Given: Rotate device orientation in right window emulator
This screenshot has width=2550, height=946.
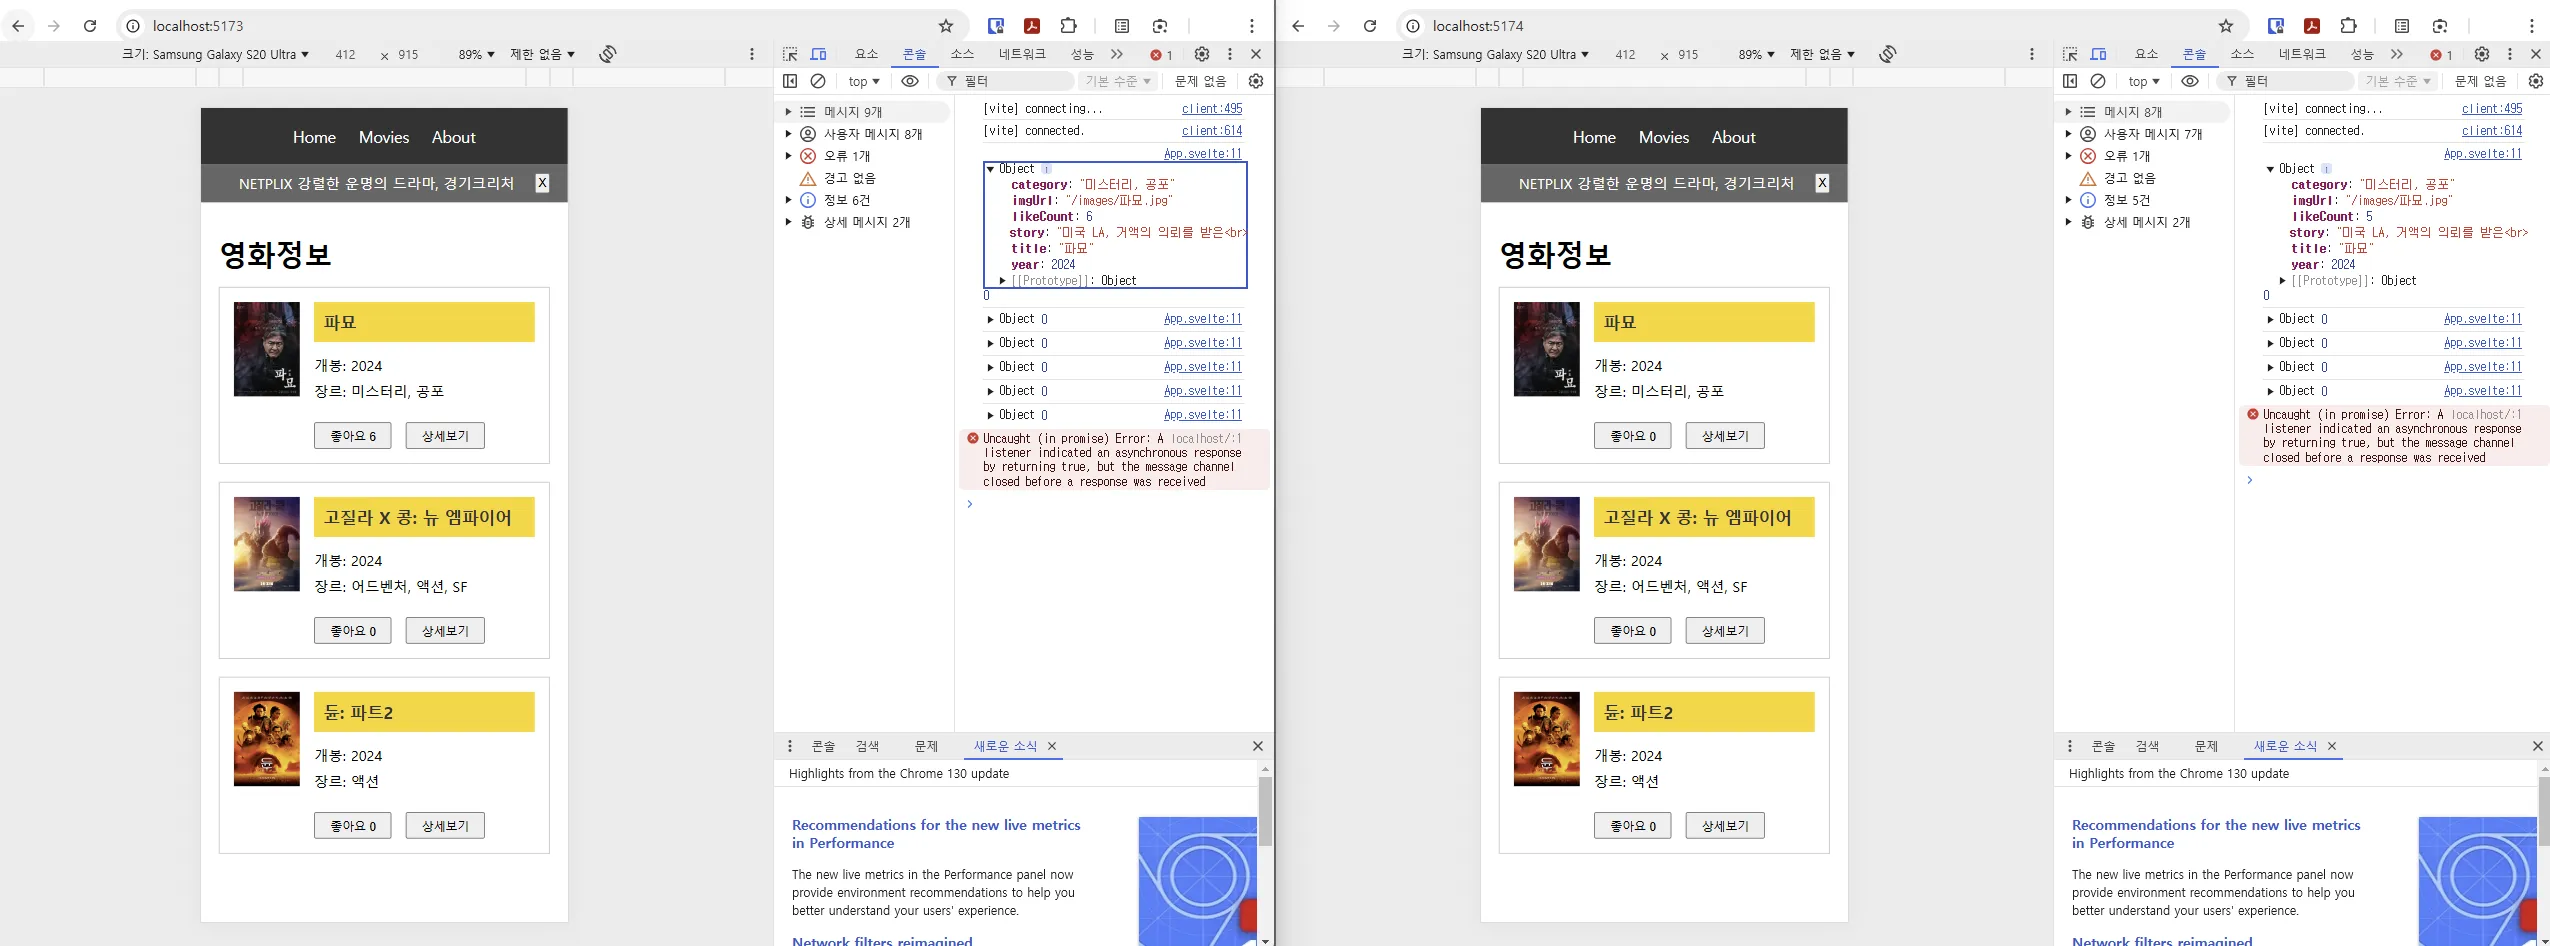Looking at the screenshot, I should point(1888,54).
